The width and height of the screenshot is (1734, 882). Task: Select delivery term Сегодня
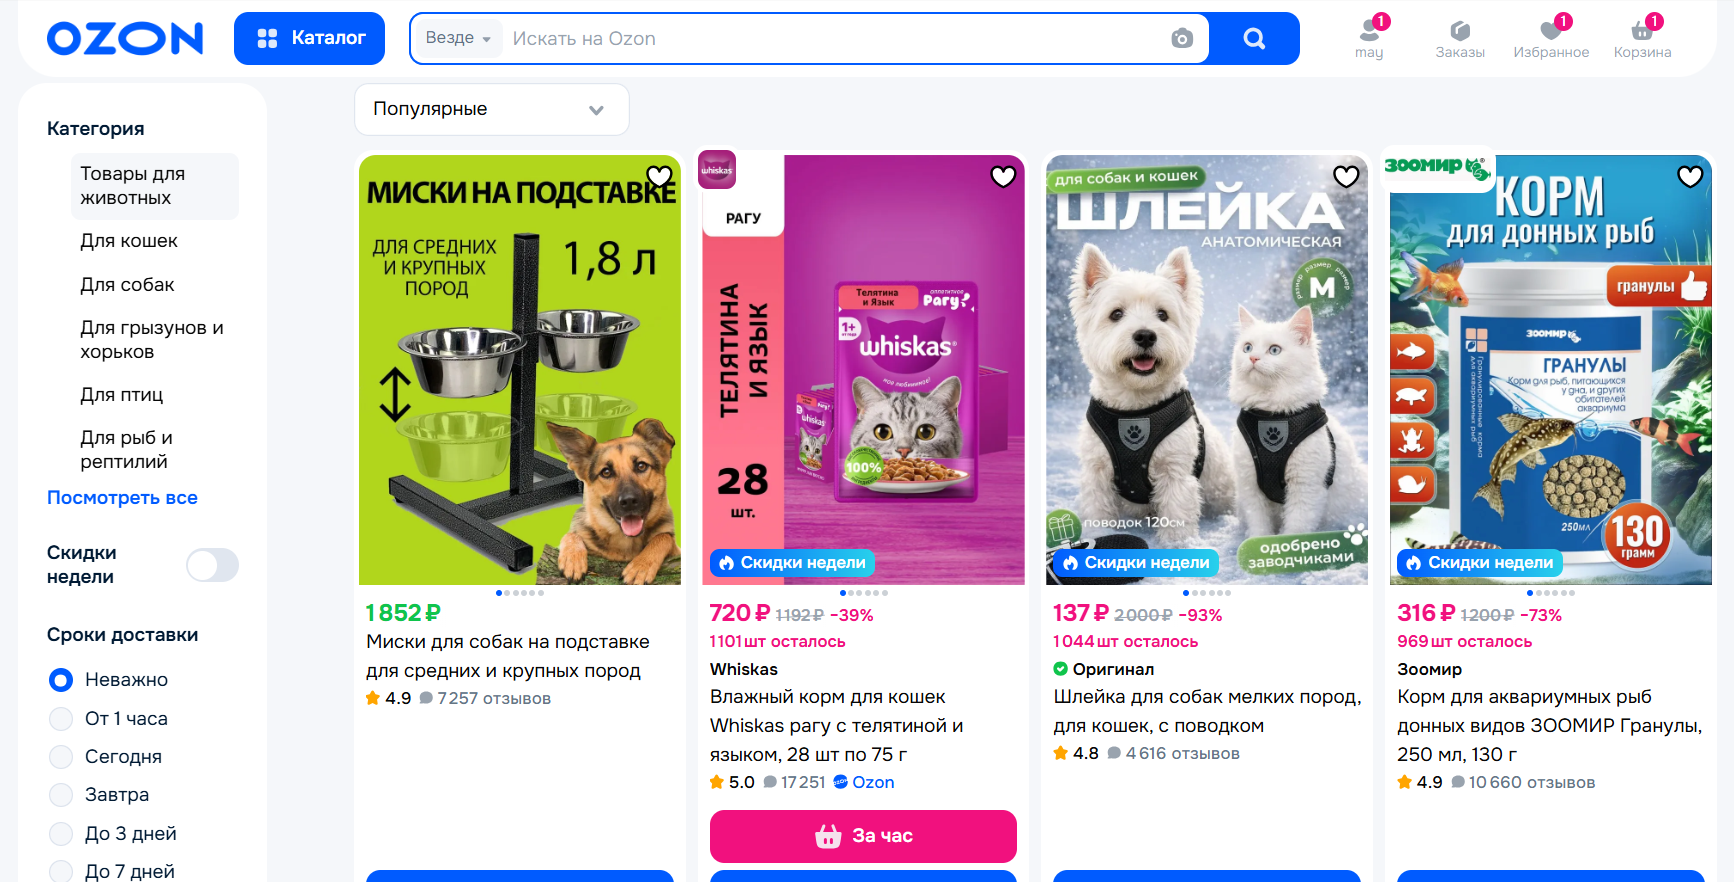coord(61,757)
